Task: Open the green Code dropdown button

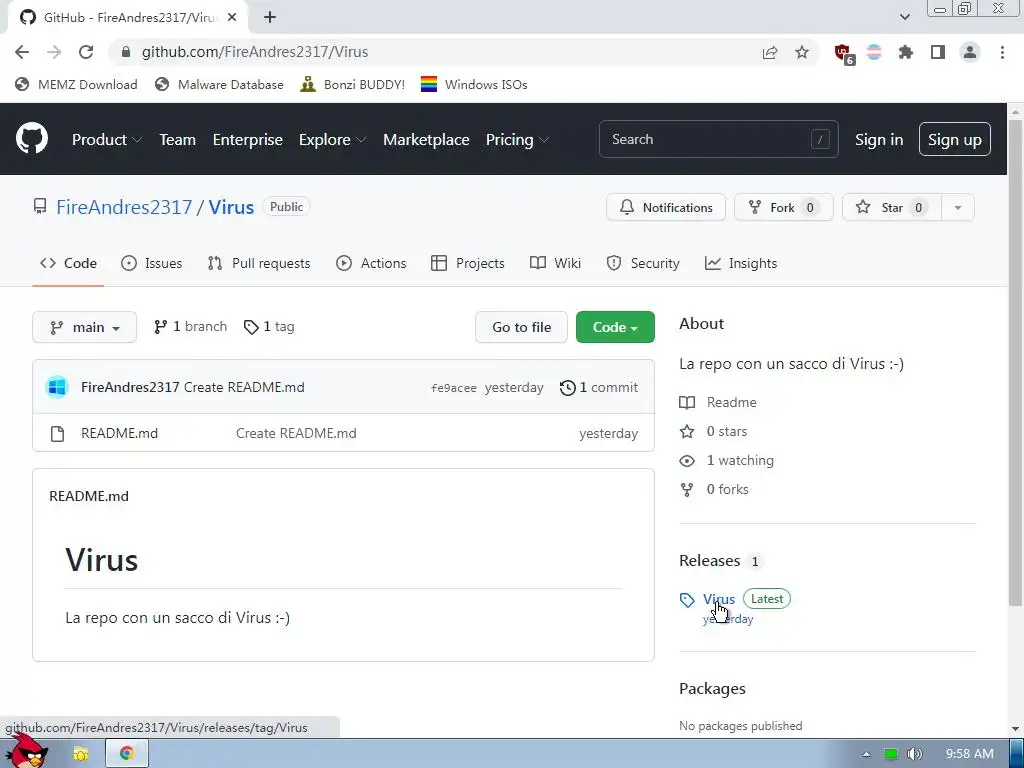Action: pyautogui.click(x=615, y=327)
